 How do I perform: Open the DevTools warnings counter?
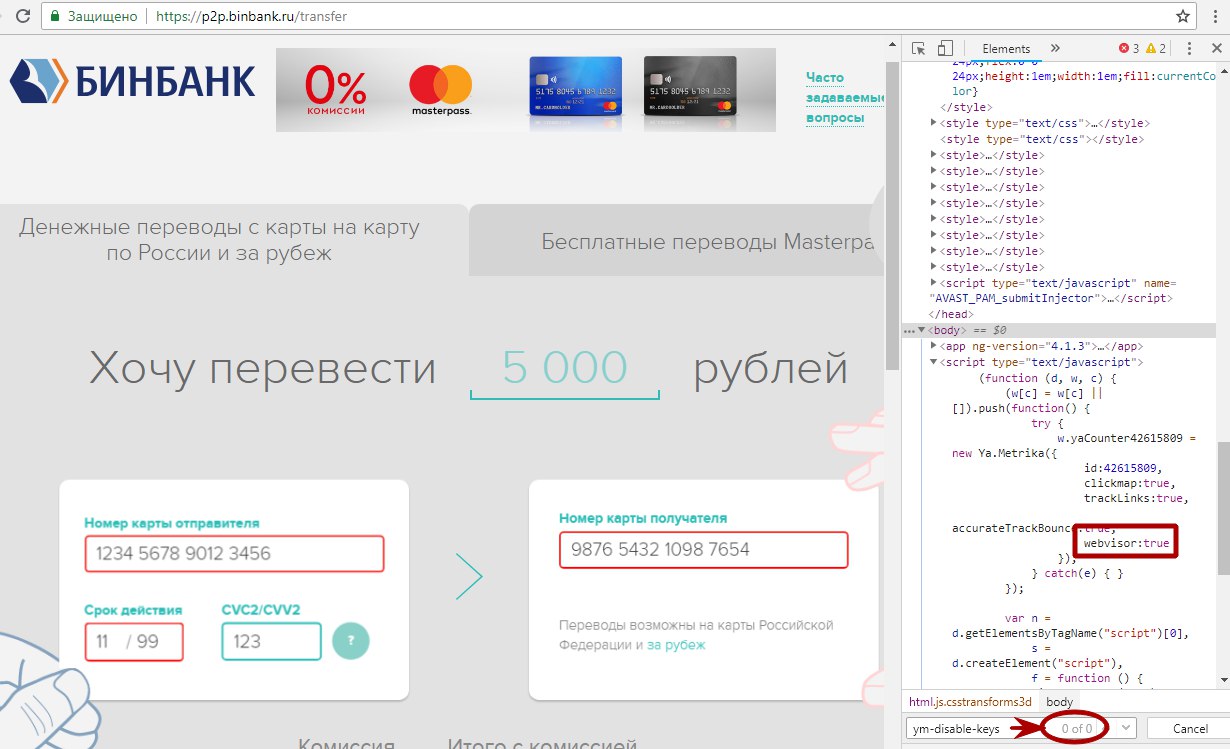pyautogui.click(x=1156, y=48)
